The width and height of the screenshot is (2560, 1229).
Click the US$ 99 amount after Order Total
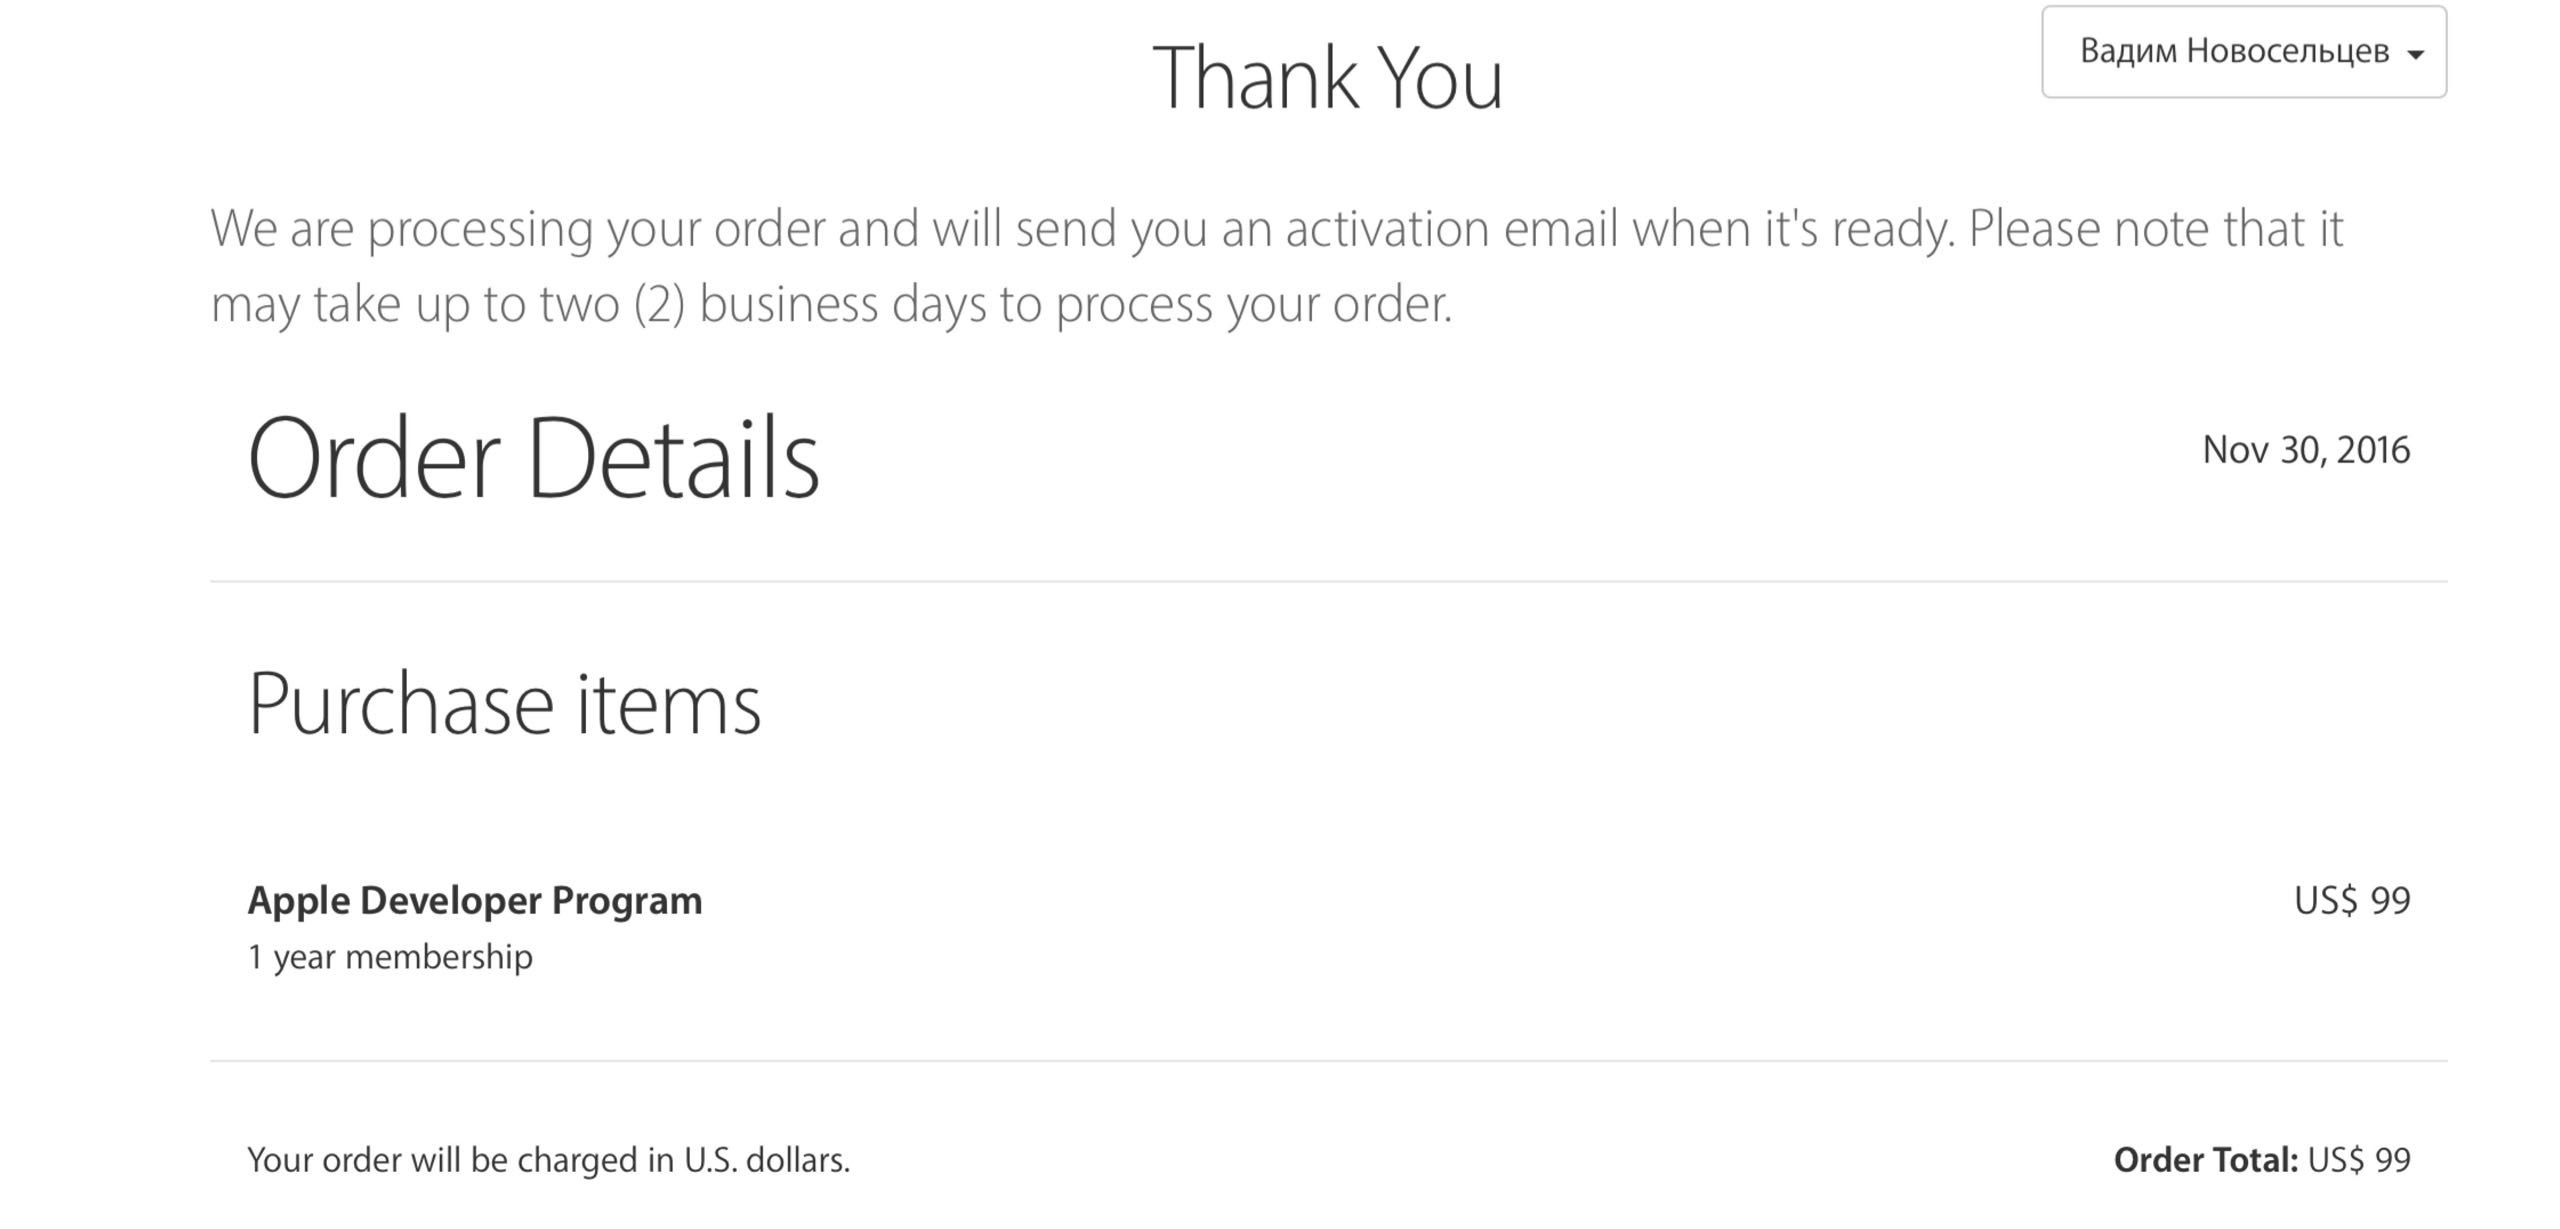[x=2359, y=1159]
